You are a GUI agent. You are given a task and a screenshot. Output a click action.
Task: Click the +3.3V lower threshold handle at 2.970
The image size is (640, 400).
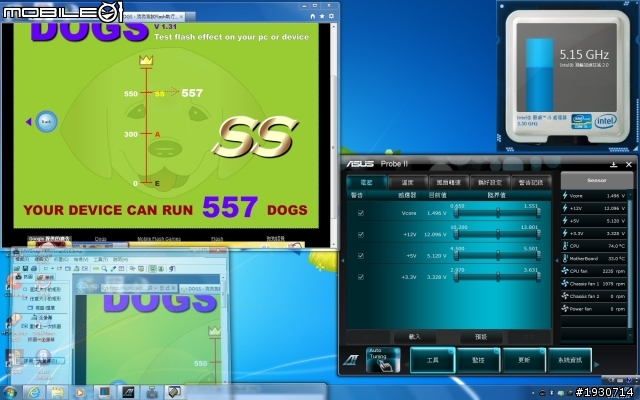[456, 276]
